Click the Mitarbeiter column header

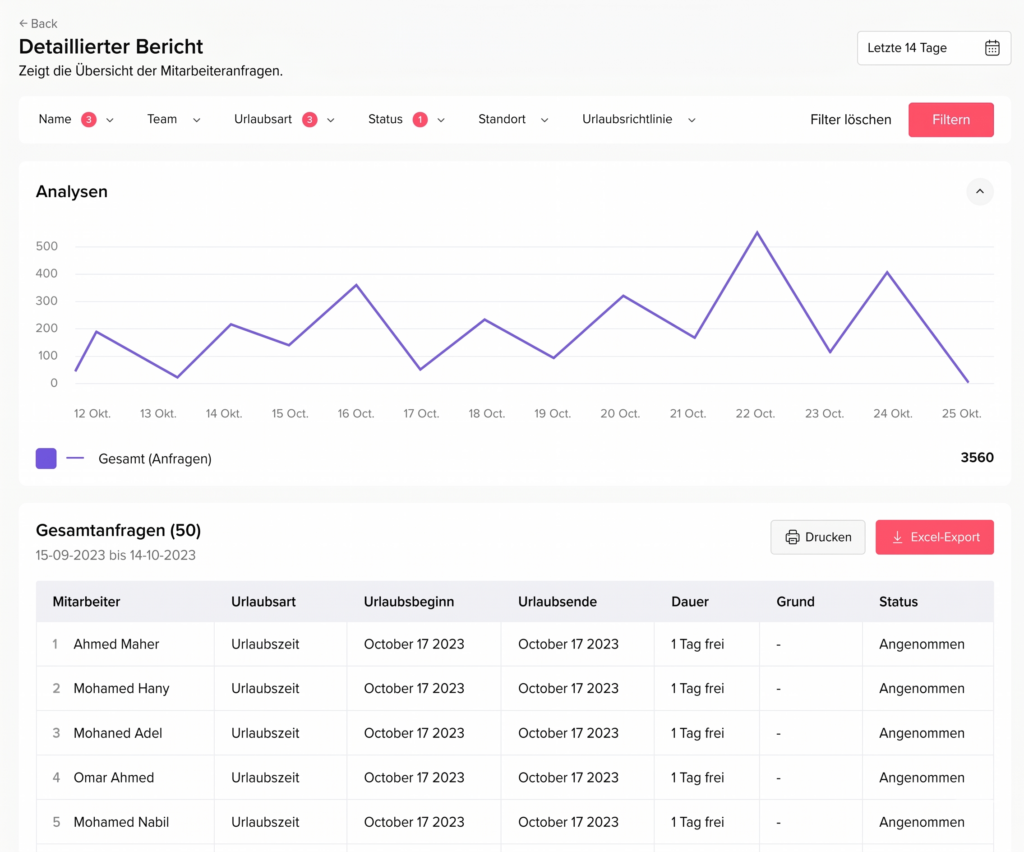87,602
